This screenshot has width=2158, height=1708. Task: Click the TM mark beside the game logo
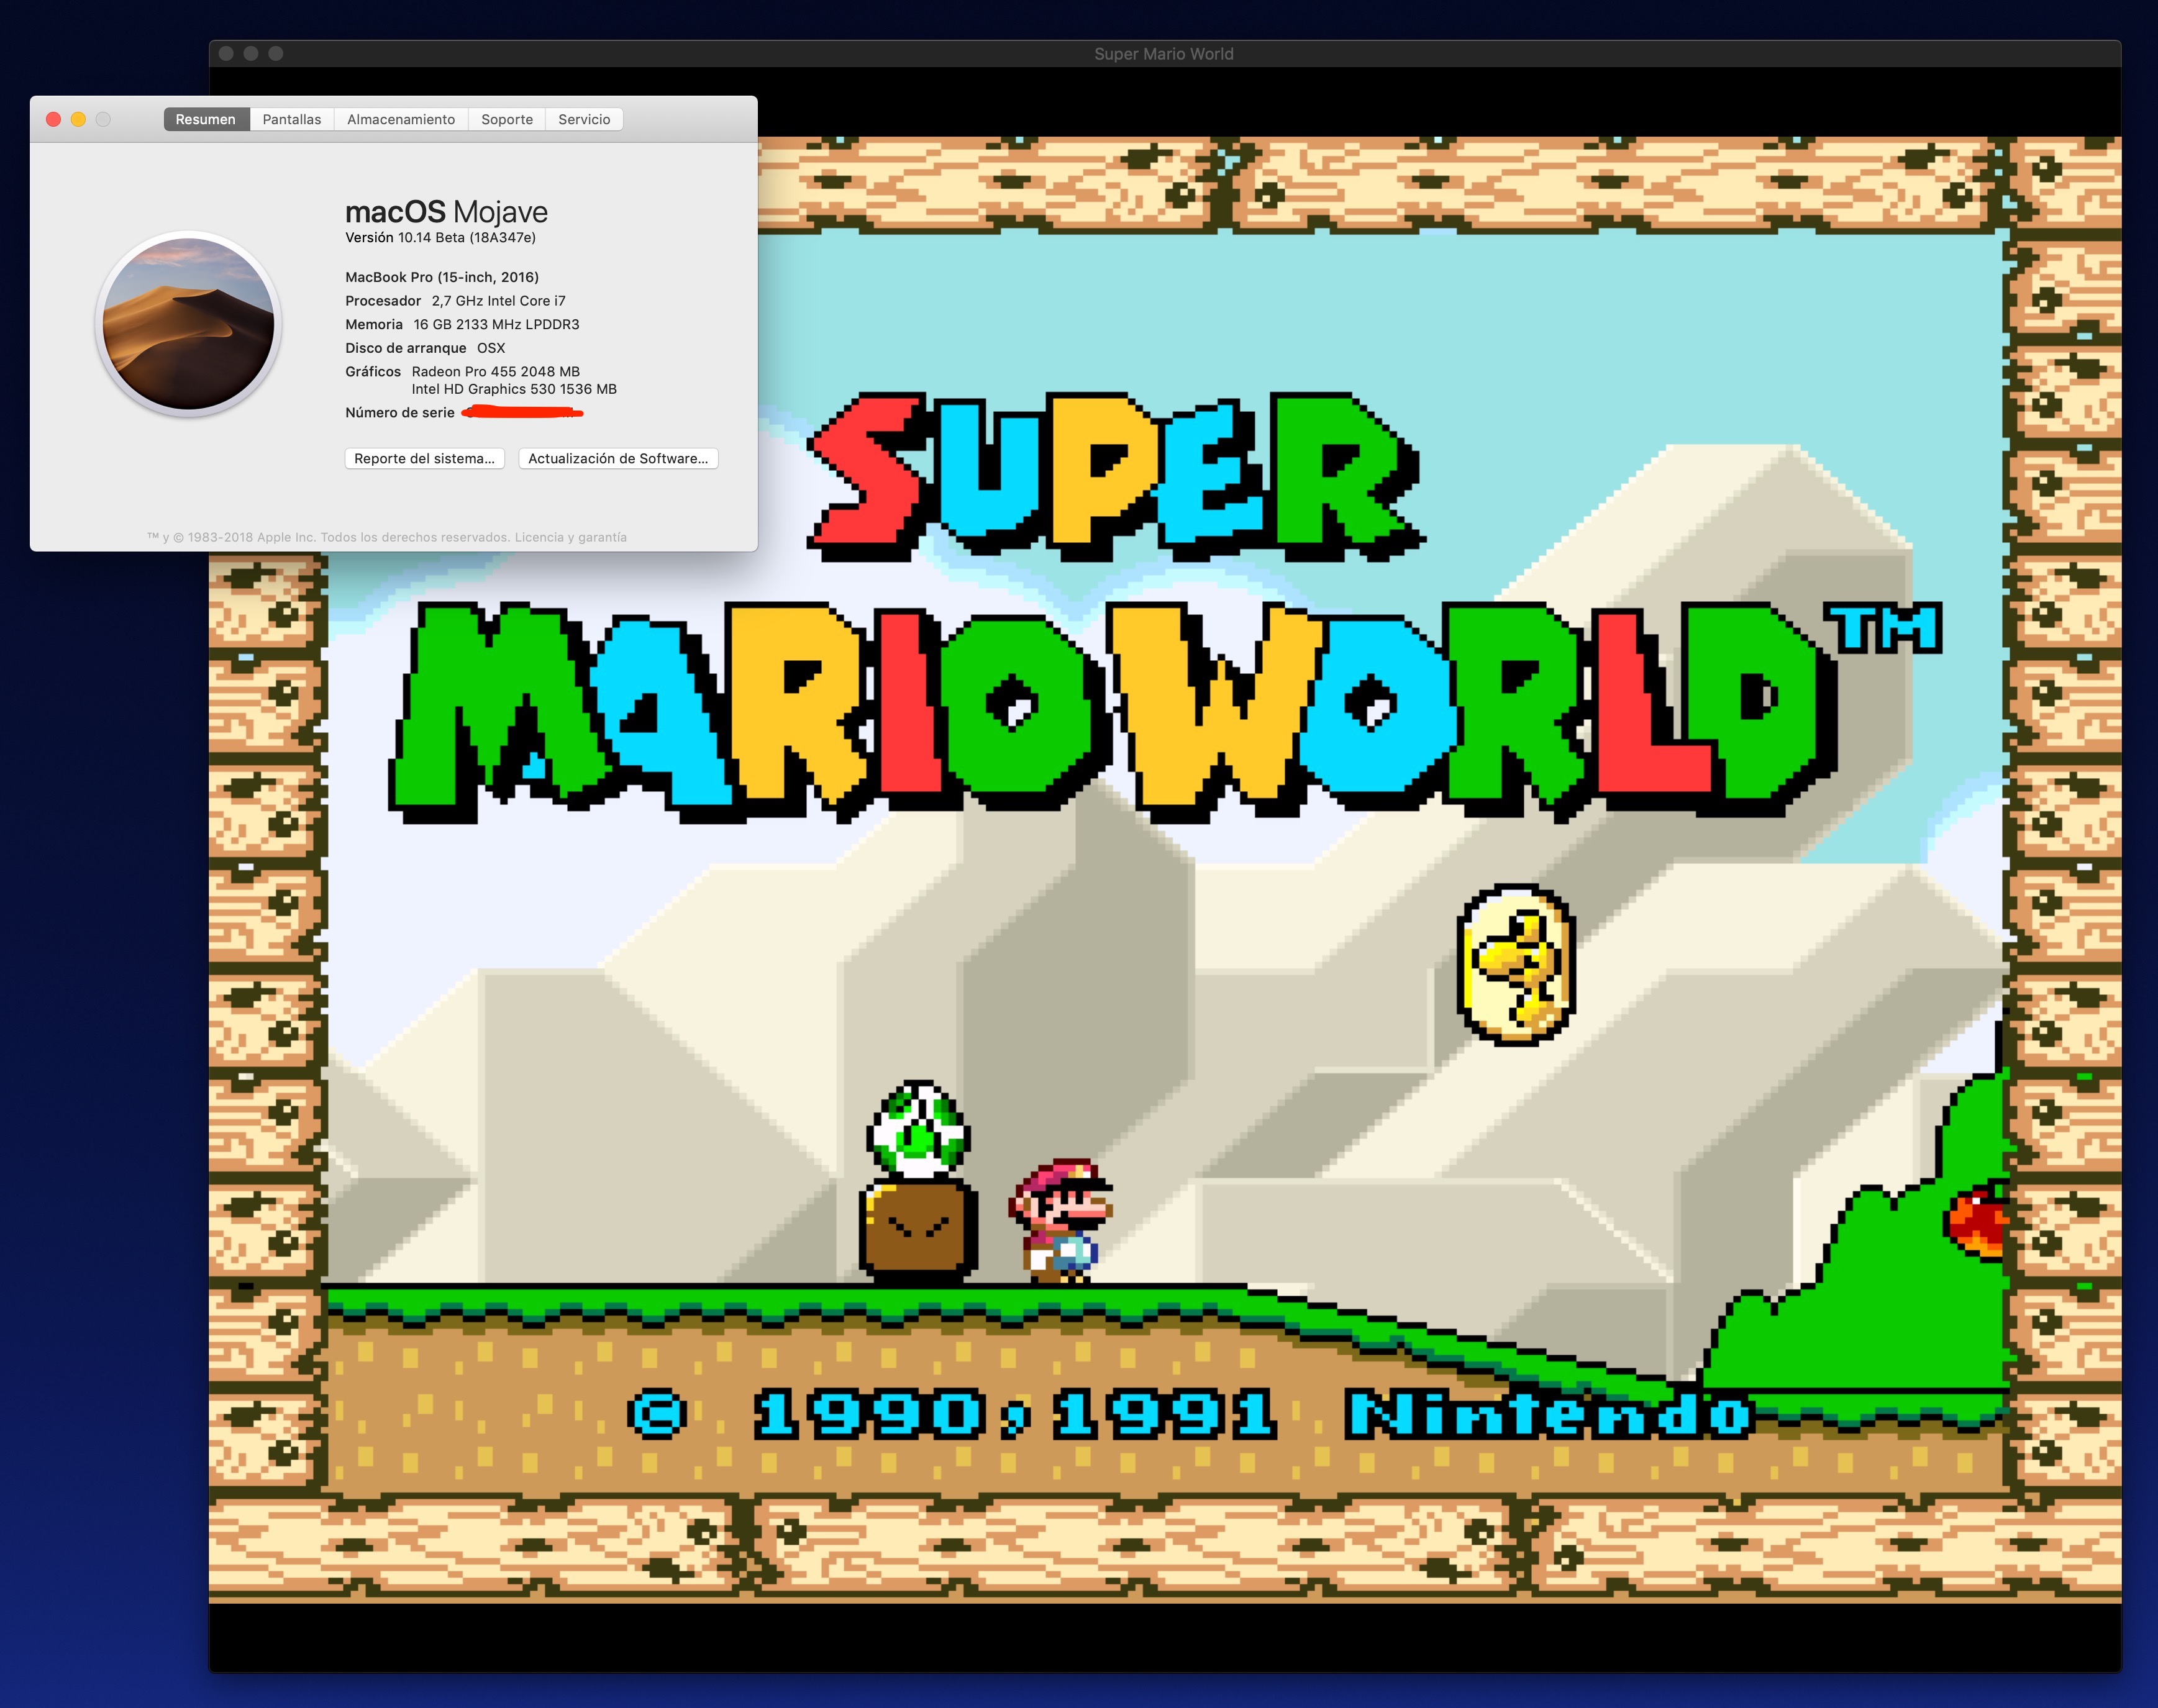(x=1882, y=627)
